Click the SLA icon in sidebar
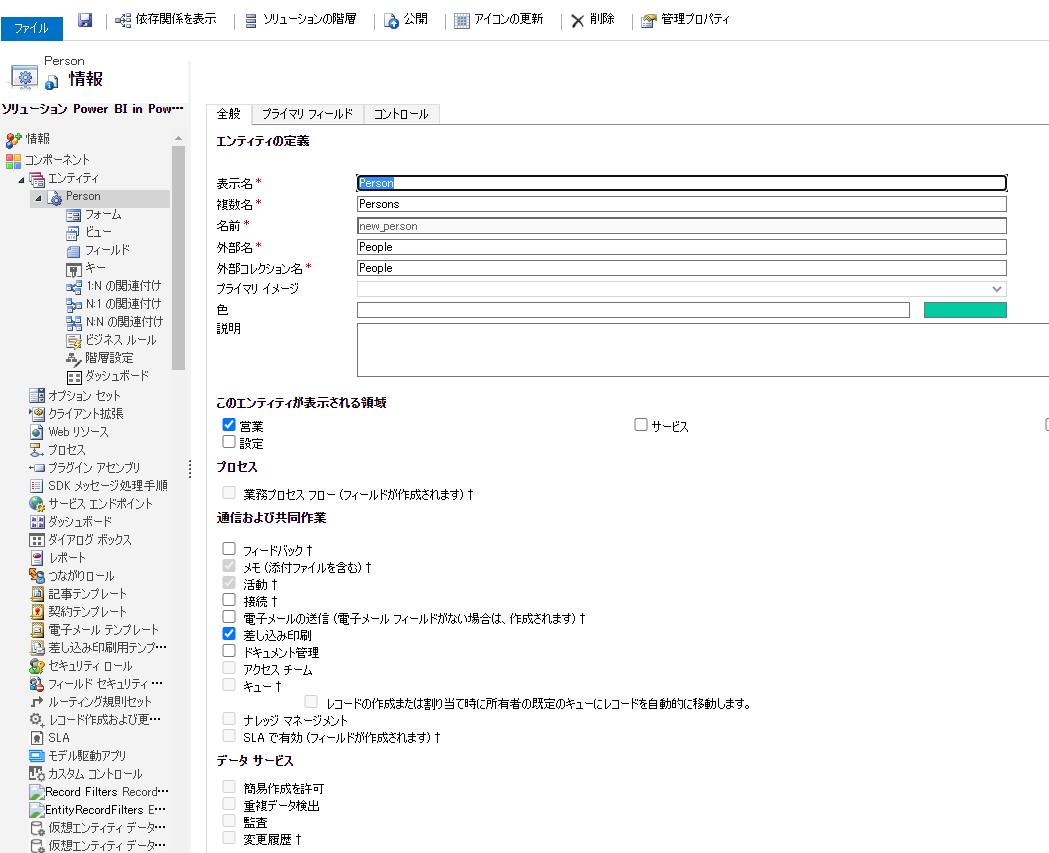This screenshot has height=853, width=1049. click(x=37, y=738)
